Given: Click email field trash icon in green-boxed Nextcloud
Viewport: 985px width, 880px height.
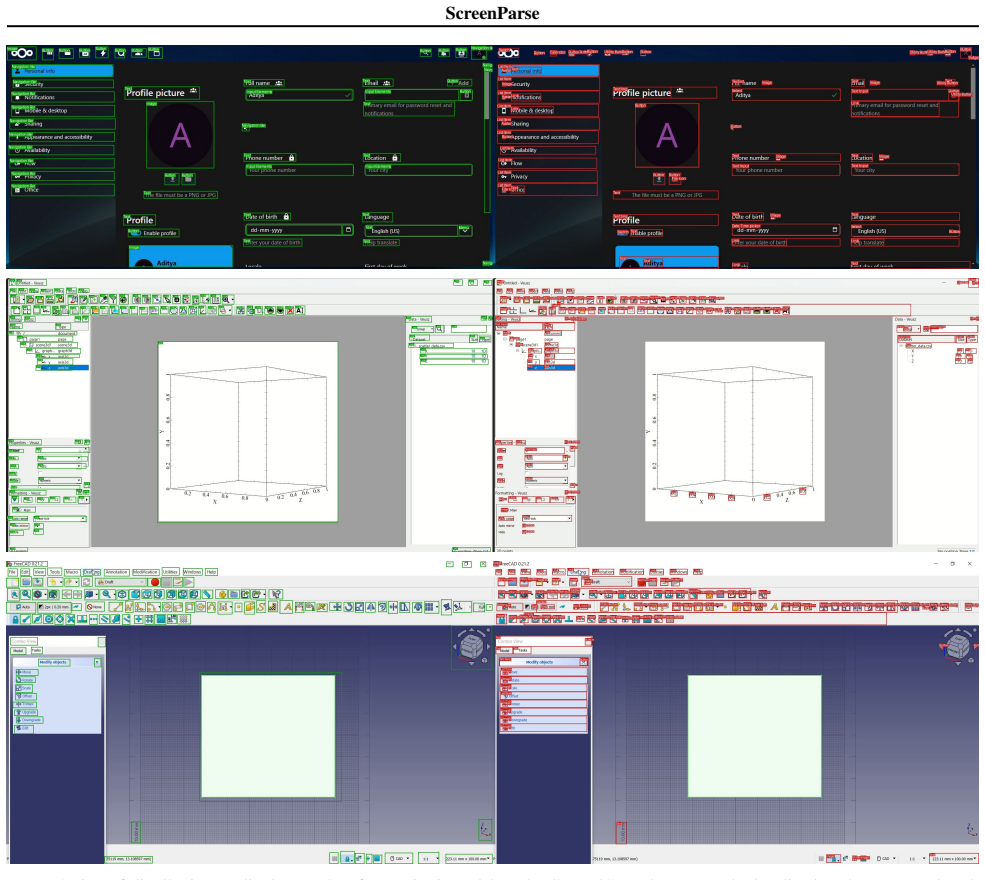Looking at the screenshot, I should click(466, 95).
